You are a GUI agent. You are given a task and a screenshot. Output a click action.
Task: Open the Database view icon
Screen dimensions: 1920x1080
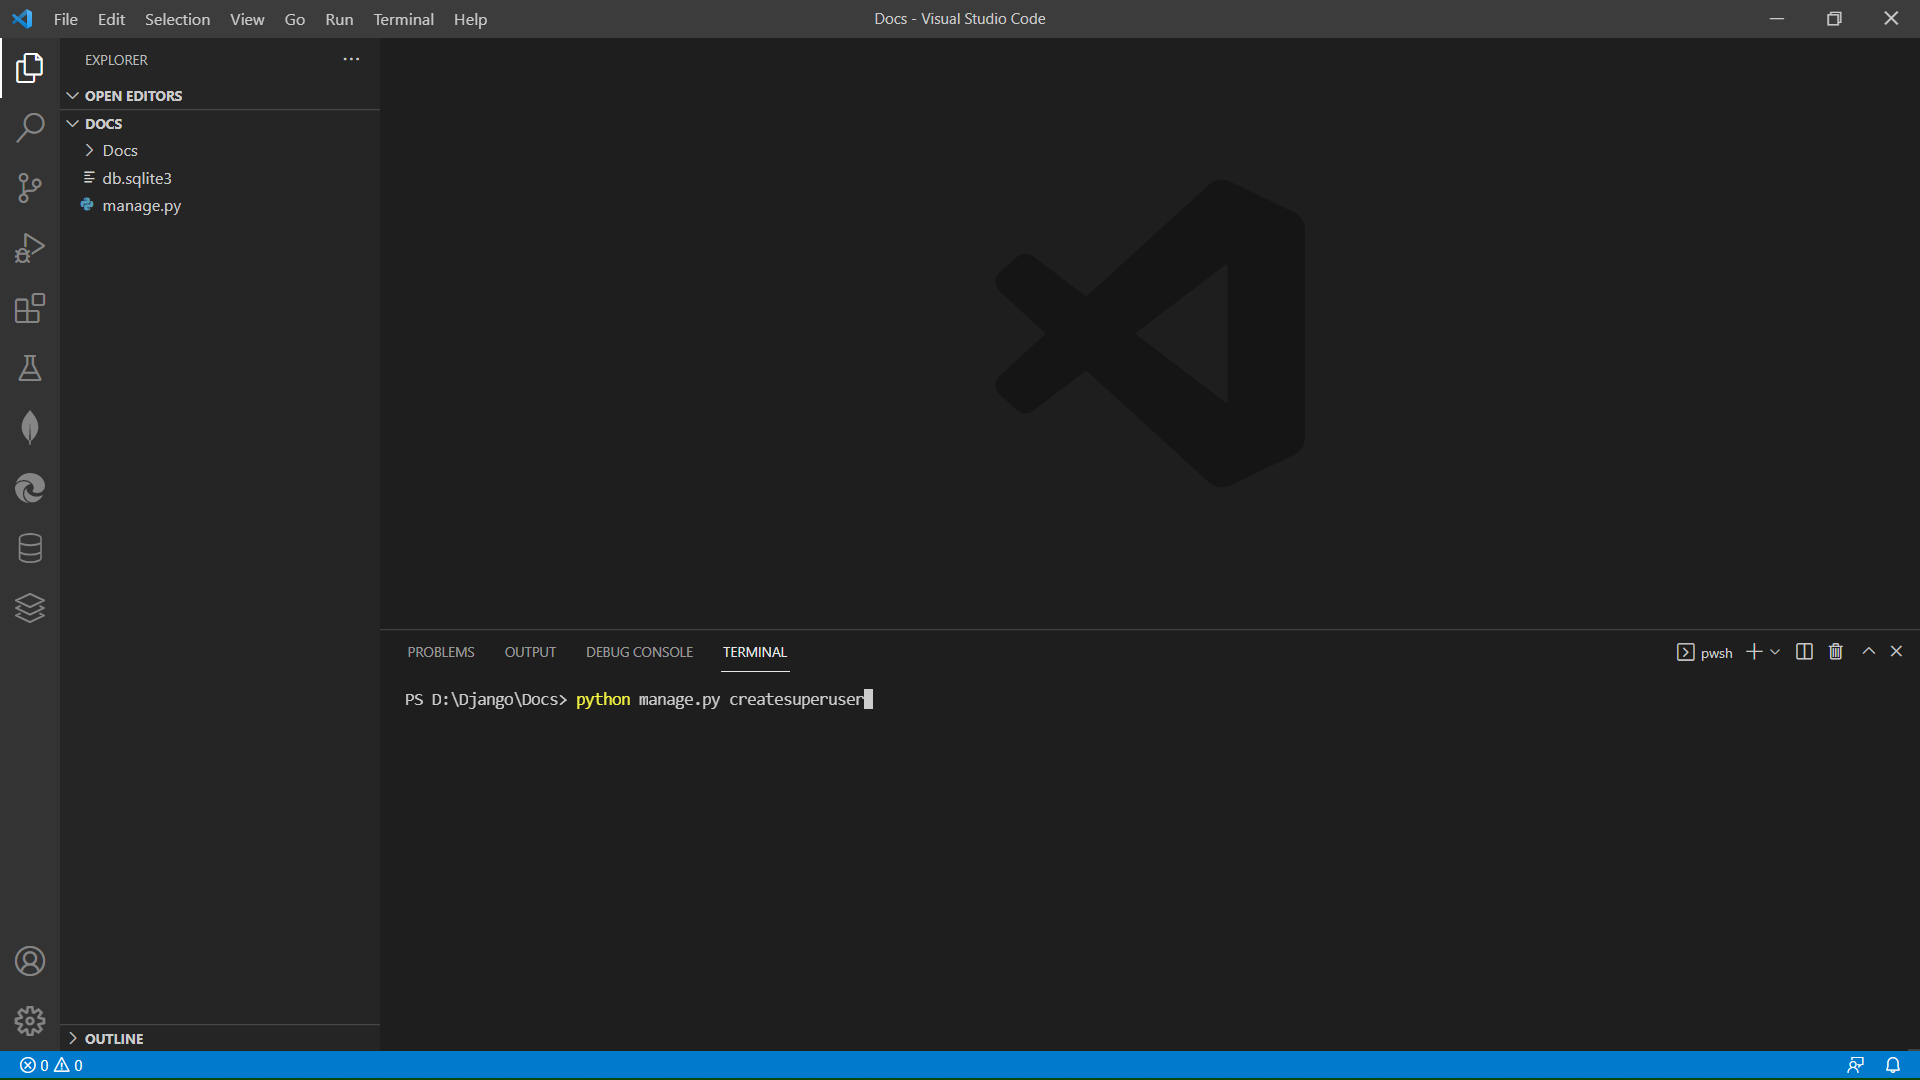point(30,548)
